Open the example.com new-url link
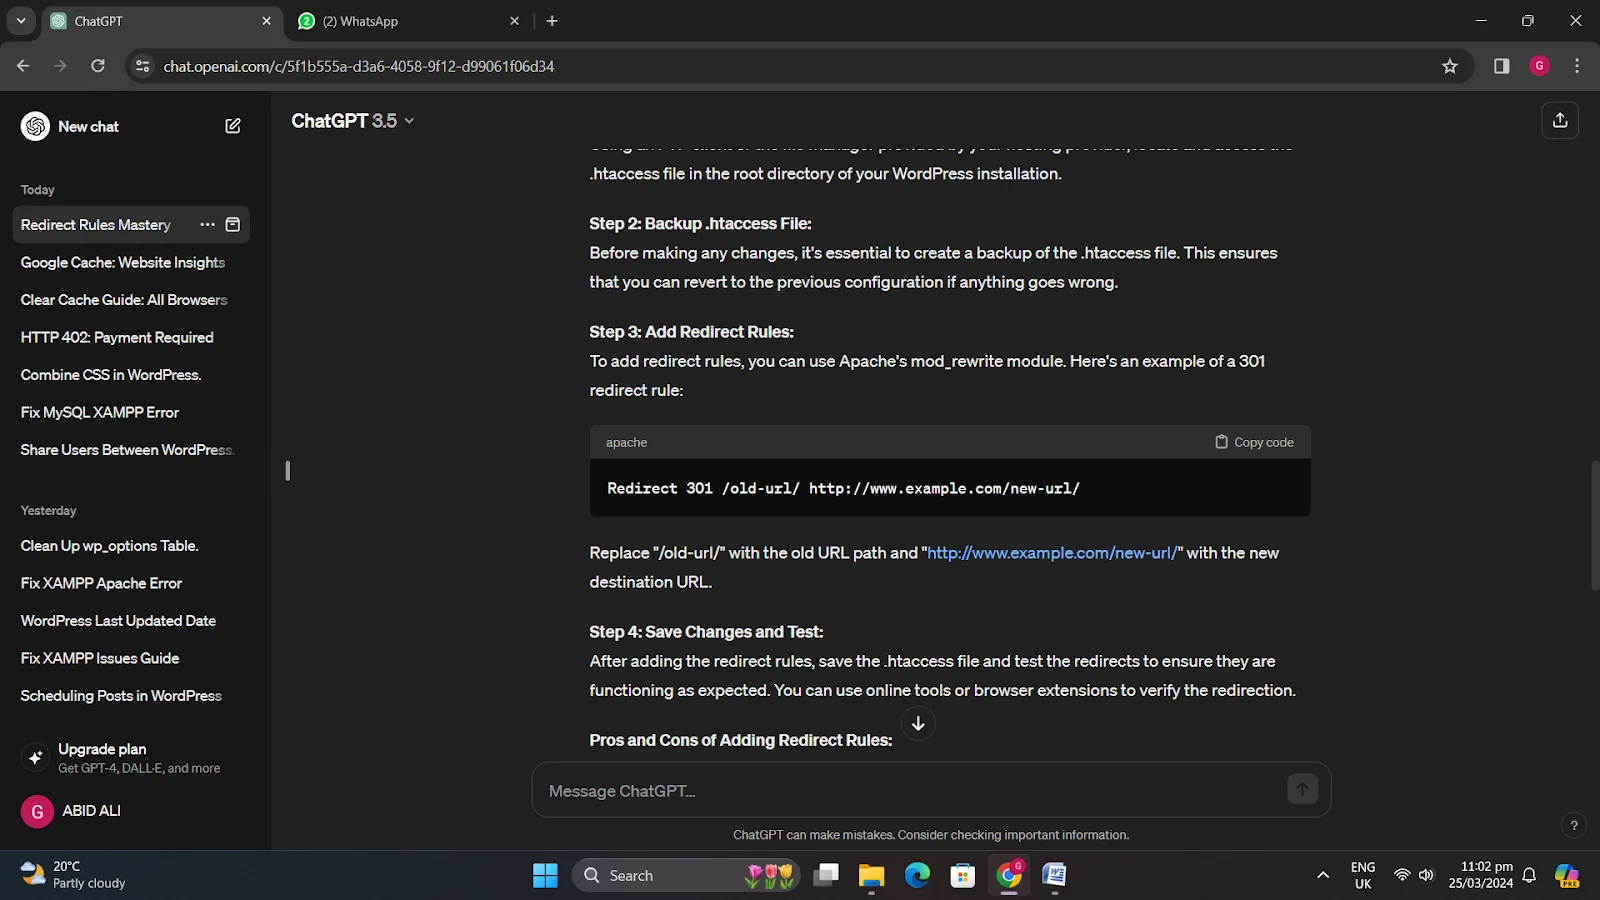The width and height of the screenshot is (1600, 900). click(x=1052, y=553)
